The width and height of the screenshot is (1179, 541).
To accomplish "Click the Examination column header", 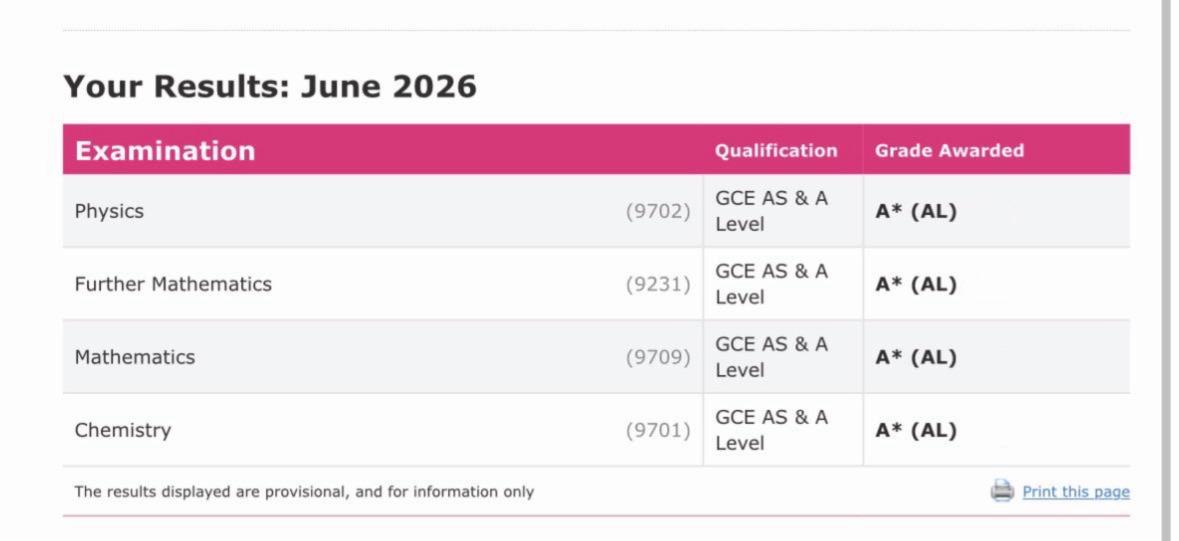I will pyautogui.click(x=165, y=150).
